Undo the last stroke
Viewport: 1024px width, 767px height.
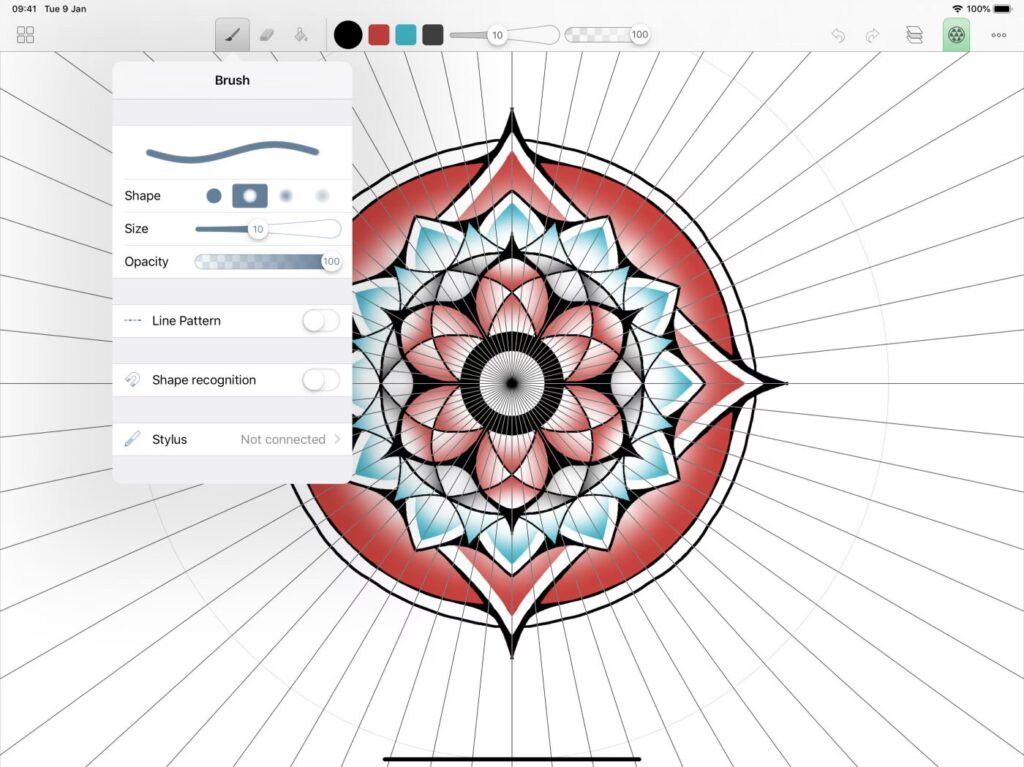[x=839, y=35]
